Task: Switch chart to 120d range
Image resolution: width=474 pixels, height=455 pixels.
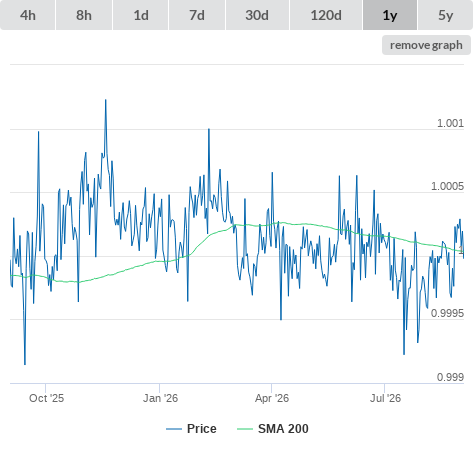Action: click(326, 15)
